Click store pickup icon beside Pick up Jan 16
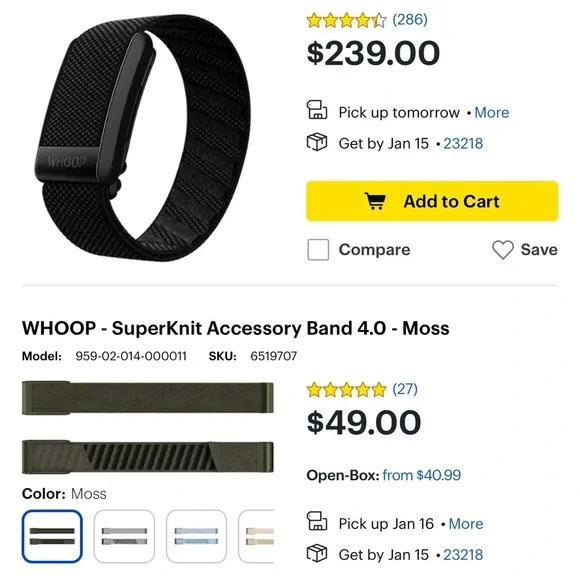The width and height of the screenshot is (580, 580). (x=317, y=521)
